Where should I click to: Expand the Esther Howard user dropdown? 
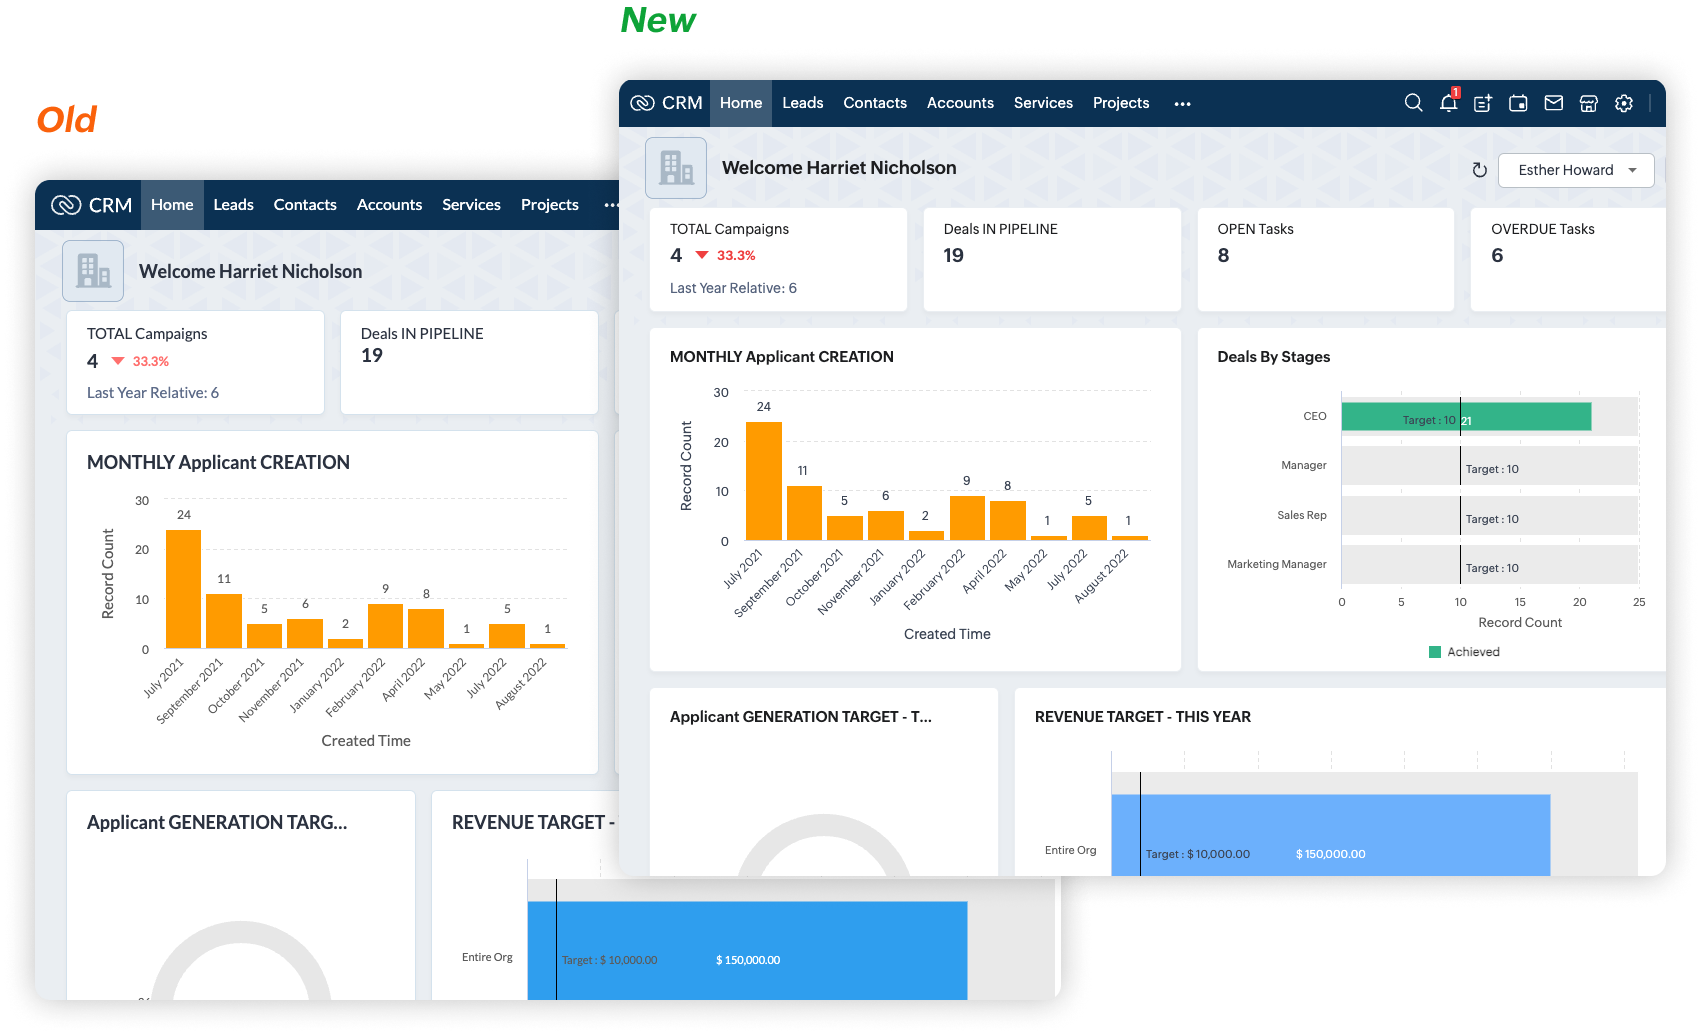(1575, 170)
